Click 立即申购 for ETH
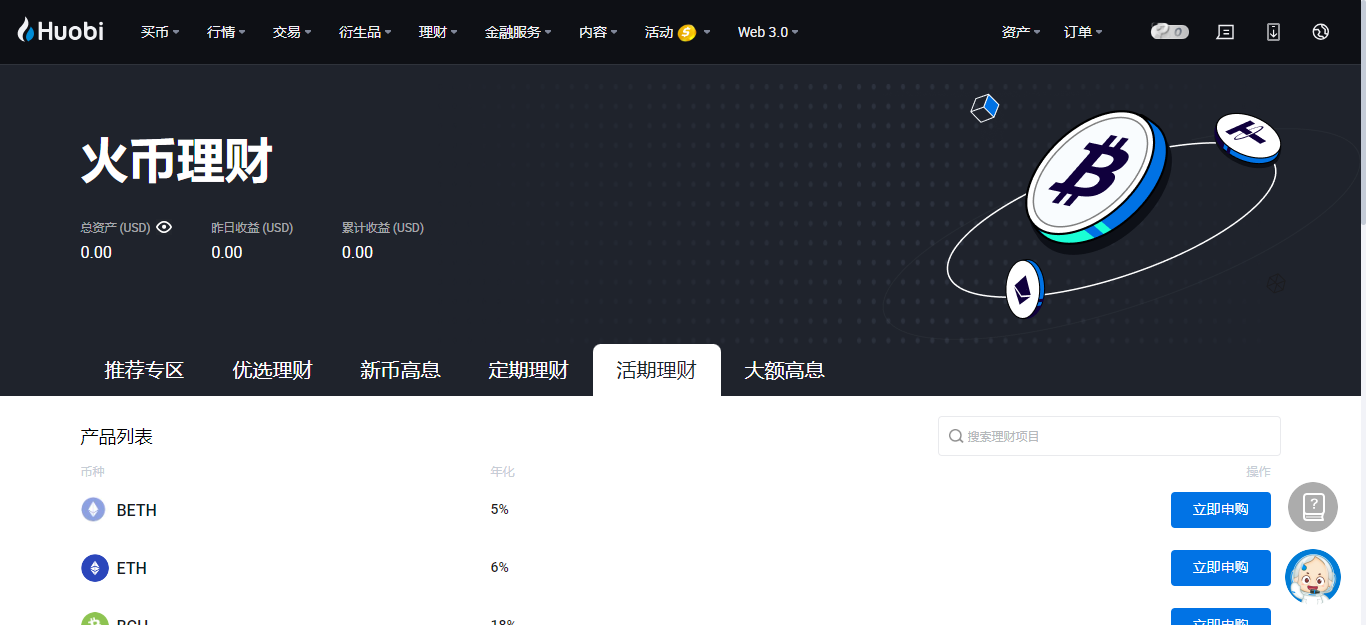 pyautogui.click(x=1221, y=568)
